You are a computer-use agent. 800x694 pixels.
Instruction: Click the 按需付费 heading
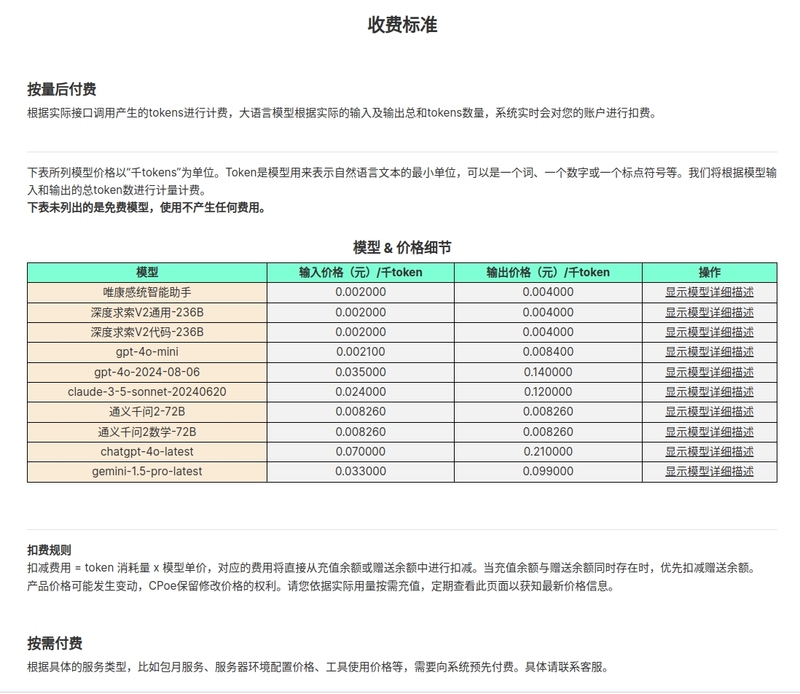(x=55, y=643)
